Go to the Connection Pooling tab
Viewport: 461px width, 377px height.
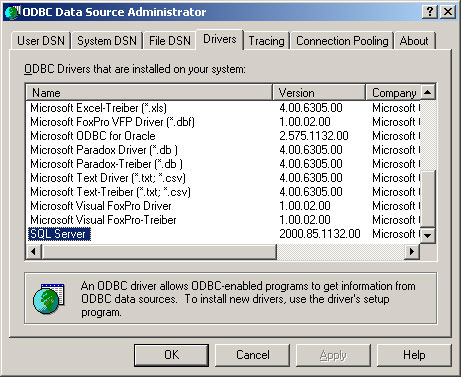[x=342, y=41]
